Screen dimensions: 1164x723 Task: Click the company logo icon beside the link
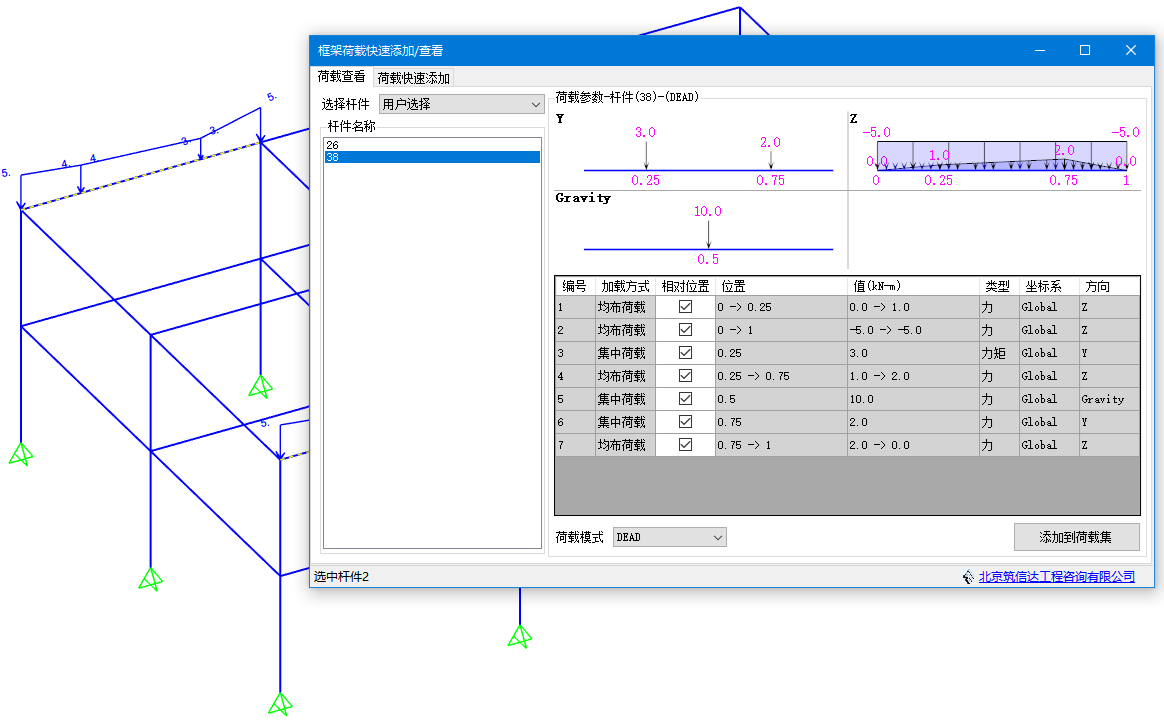pos(968,577)
